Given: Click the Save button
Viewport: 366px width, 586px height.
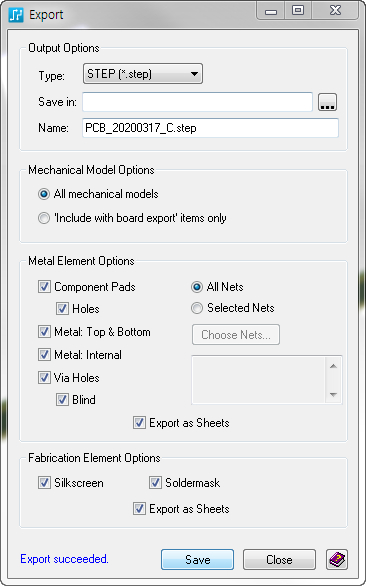Looking at the screenshot, I should pos(197,559).
